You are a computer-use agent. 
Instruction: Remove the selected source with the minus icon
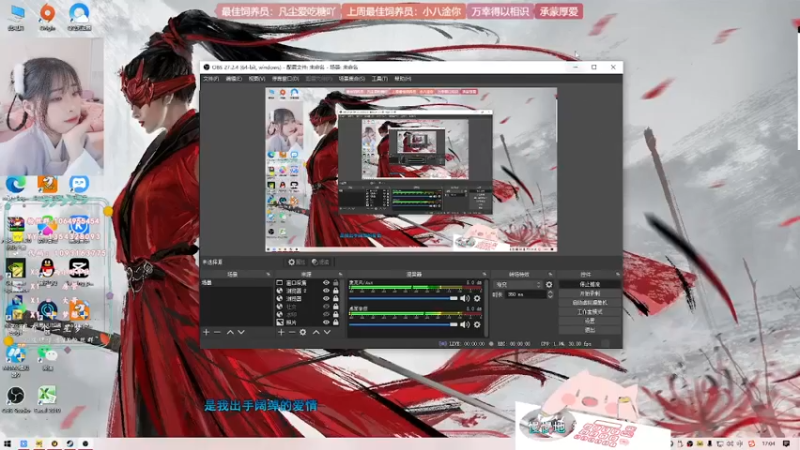pos(292,332)
